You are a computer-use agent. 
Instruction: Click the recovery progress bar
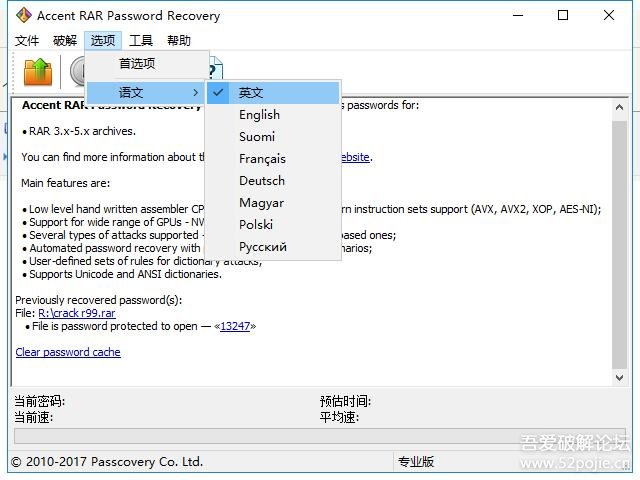pyautogui.click(x=320, y=436)
